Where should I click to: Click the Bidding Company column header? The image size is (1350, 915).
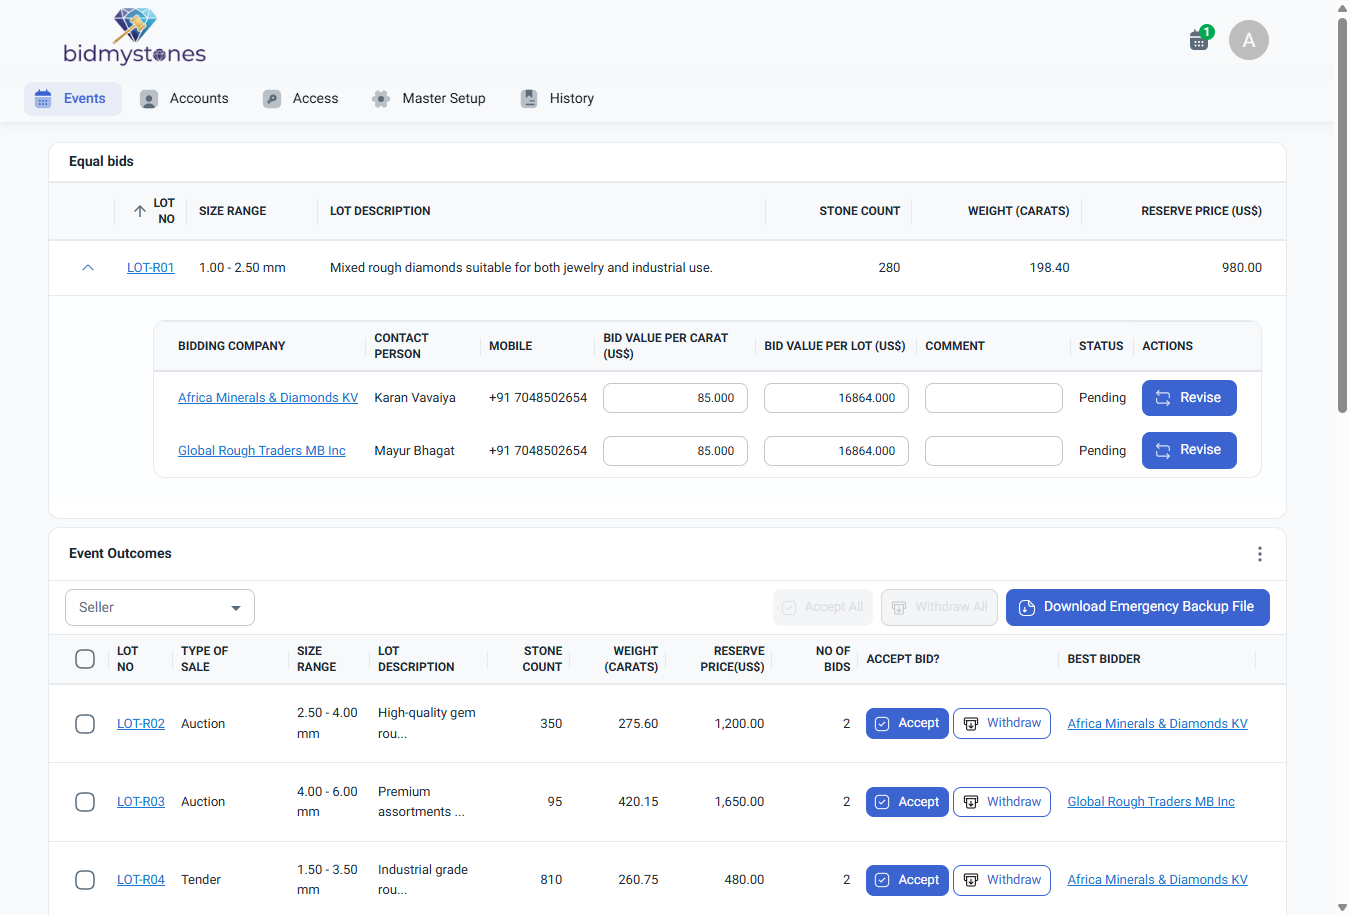(232, 346)
